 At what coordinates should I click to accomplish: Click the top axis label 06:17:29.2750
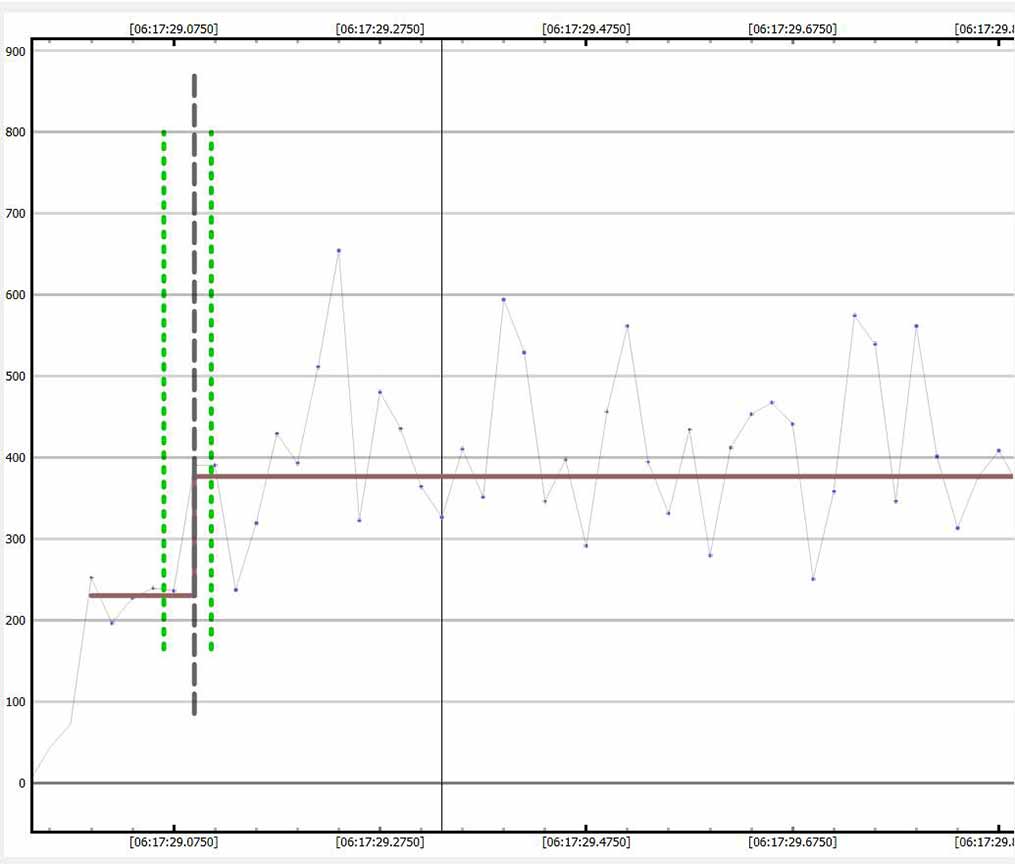click(x=380, y=29)
